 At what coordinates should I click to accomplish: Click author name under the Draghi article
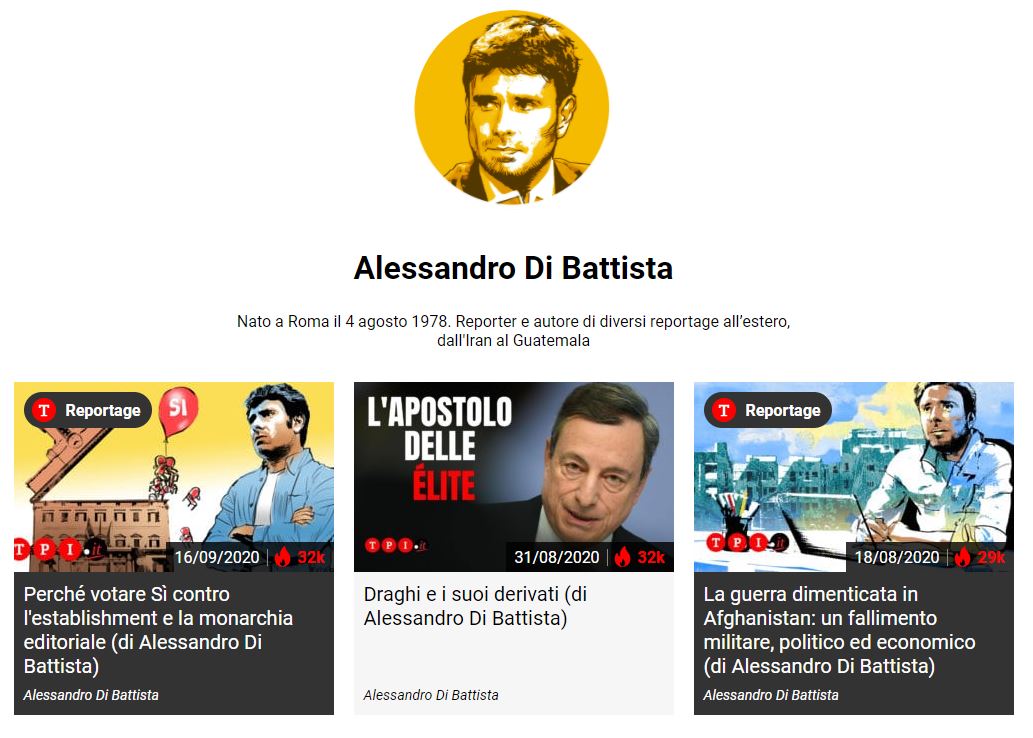[x=431, y=695]
